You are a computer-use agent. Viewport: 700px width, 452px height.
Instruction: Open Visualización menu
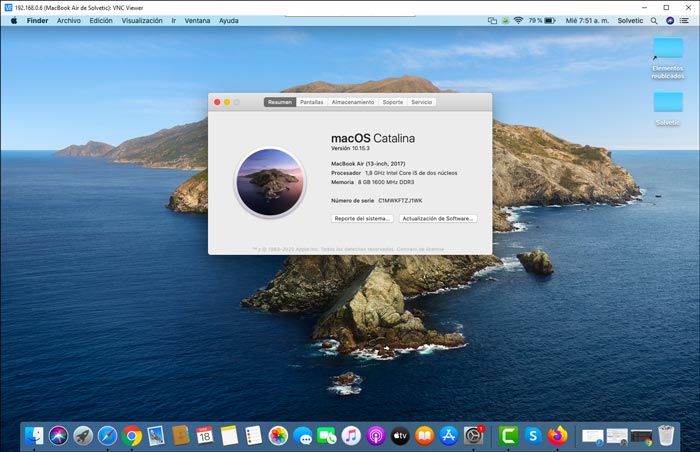tap(142, 21)
